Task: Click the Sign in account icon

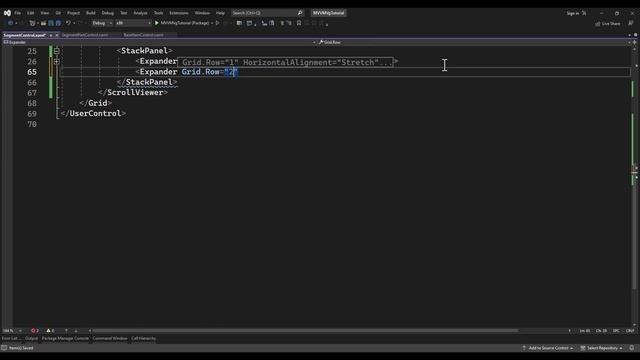Action: click(584, 13)
